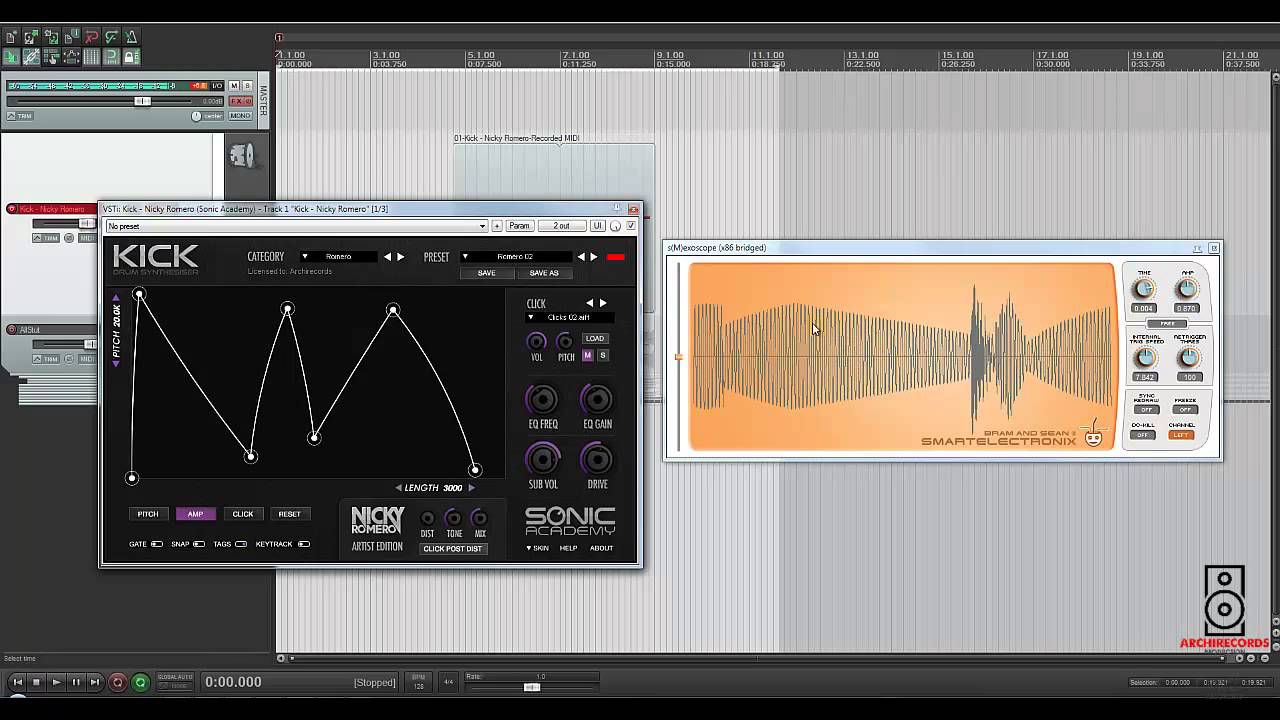Switch to the AMP envelope tab
The width and height of the screenshot is (1280, 720).
tap(195, 514)
